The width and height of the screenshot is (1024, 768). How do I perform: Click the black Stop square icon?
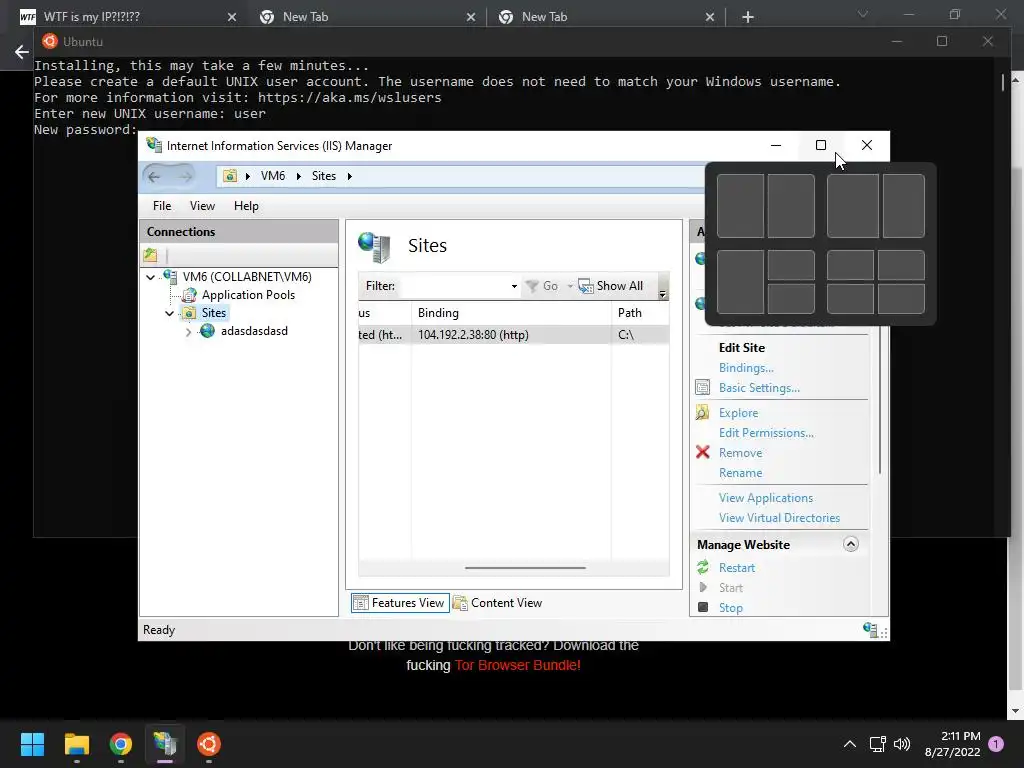[703, 607]
